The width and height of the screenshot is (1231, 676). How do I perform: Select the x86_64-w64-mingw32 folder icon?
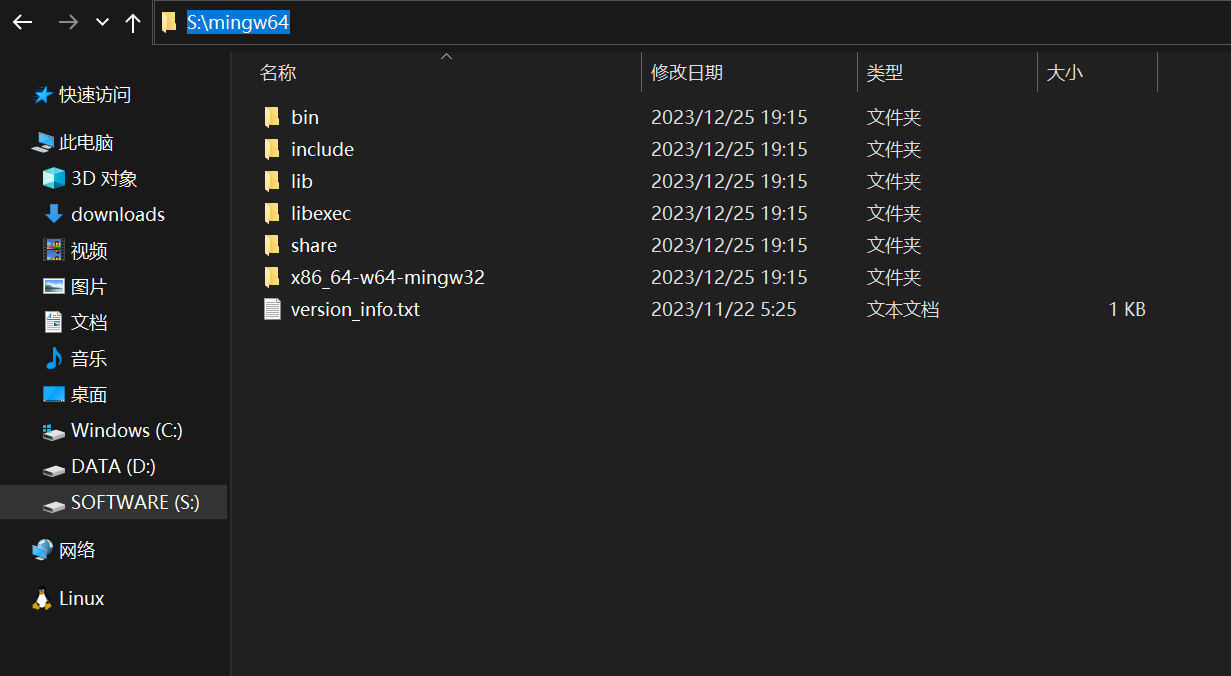(272, 277)
